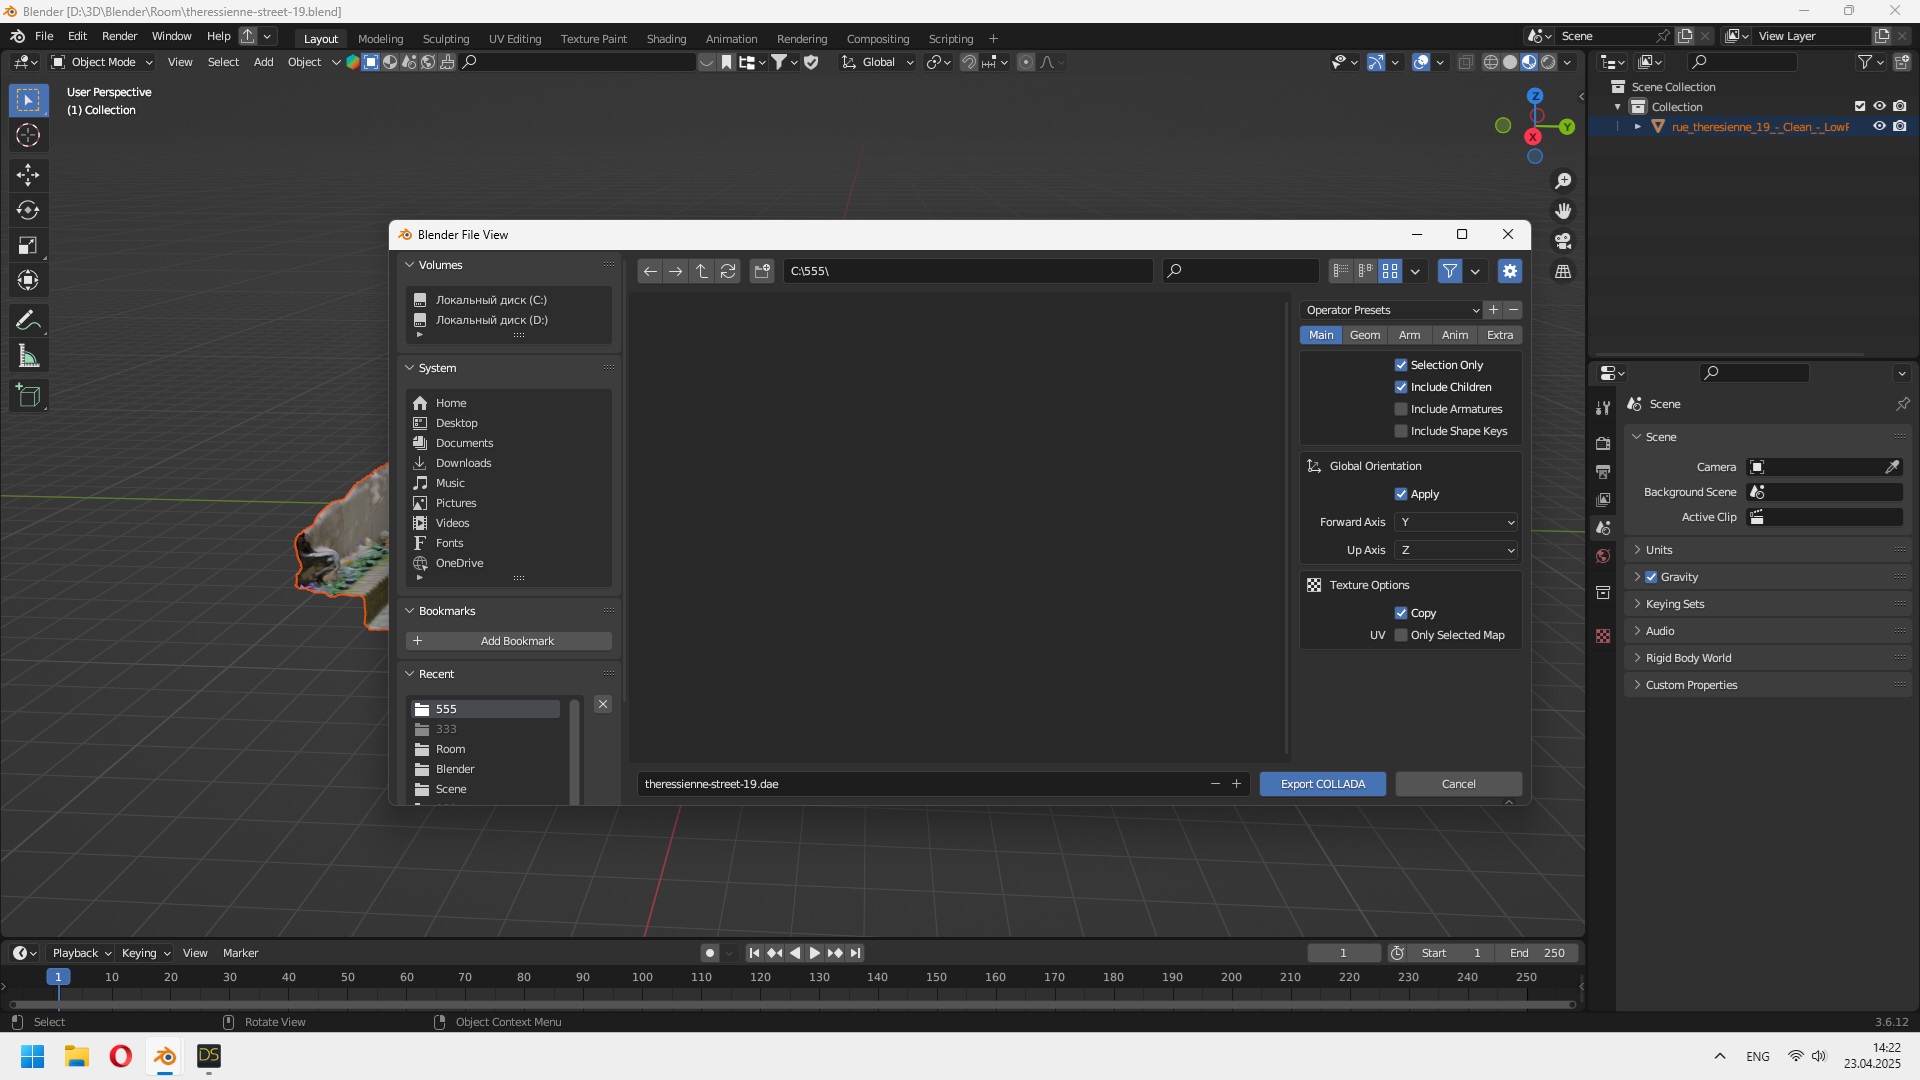The height and width of the screenshot is (1080, 1920).
Task: Toggle Apply global orientation checkbox
Action: (1401, 494)
